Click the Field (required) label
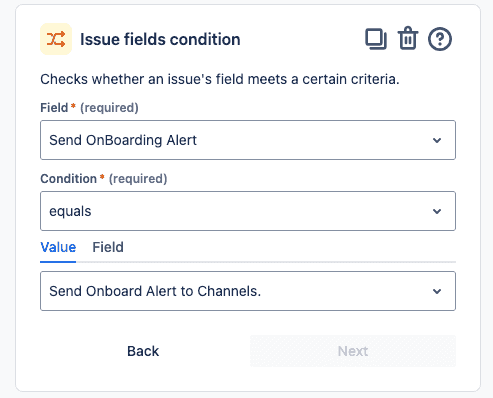The image size is (493, 398). click(x=89, y=108)
